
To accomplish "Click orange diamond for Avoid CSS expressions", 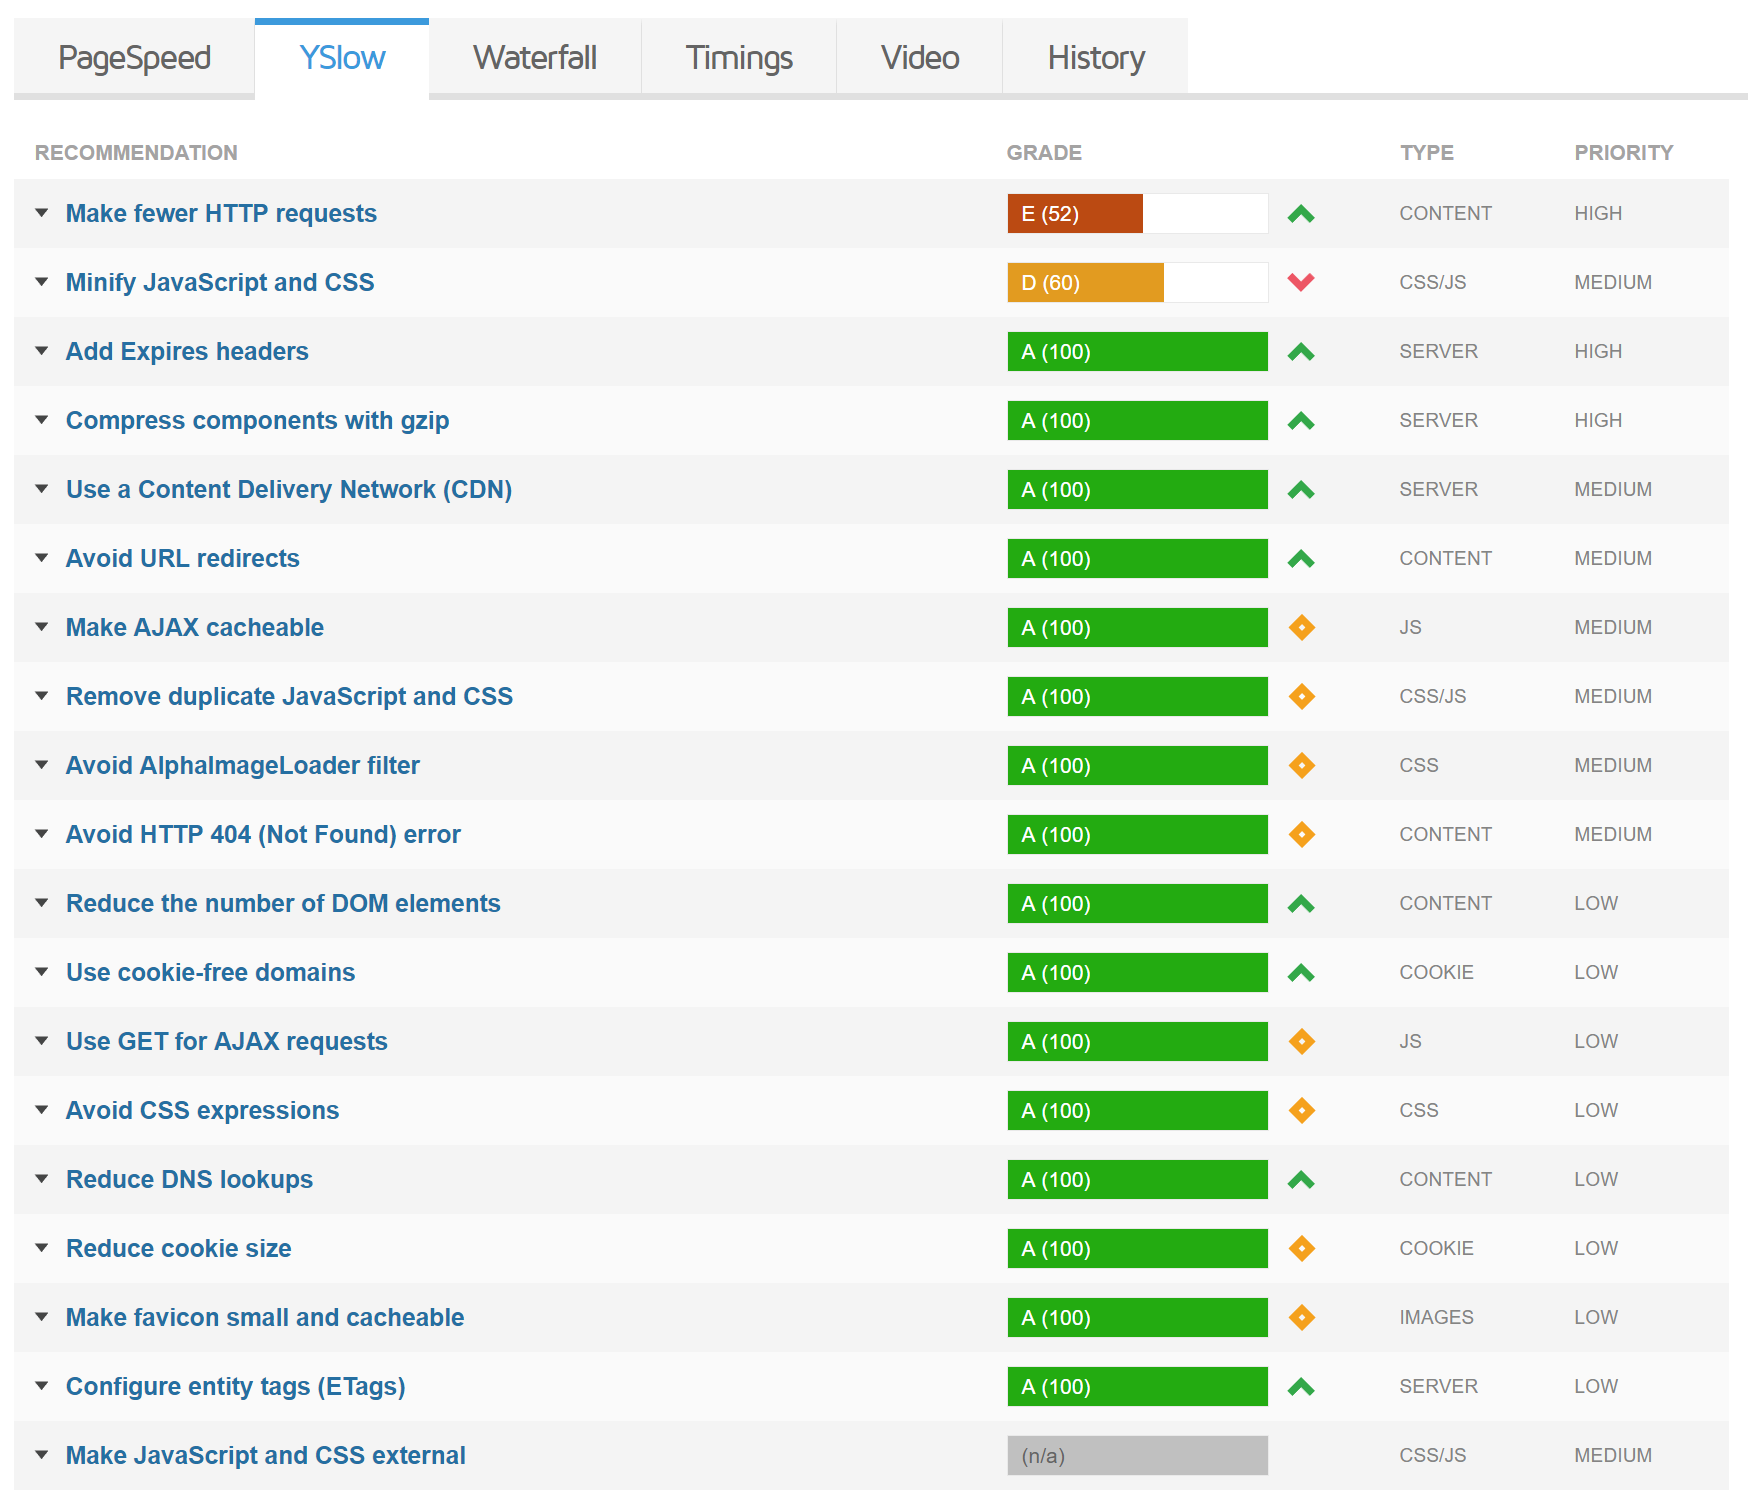I will click(x=1302, y=1110).
